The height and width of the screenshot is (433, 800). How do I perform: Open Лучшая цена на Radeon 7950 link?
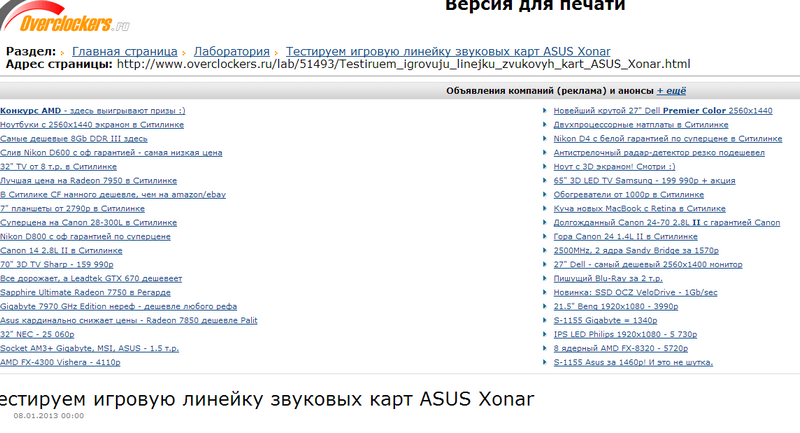(x=88, y=181)
